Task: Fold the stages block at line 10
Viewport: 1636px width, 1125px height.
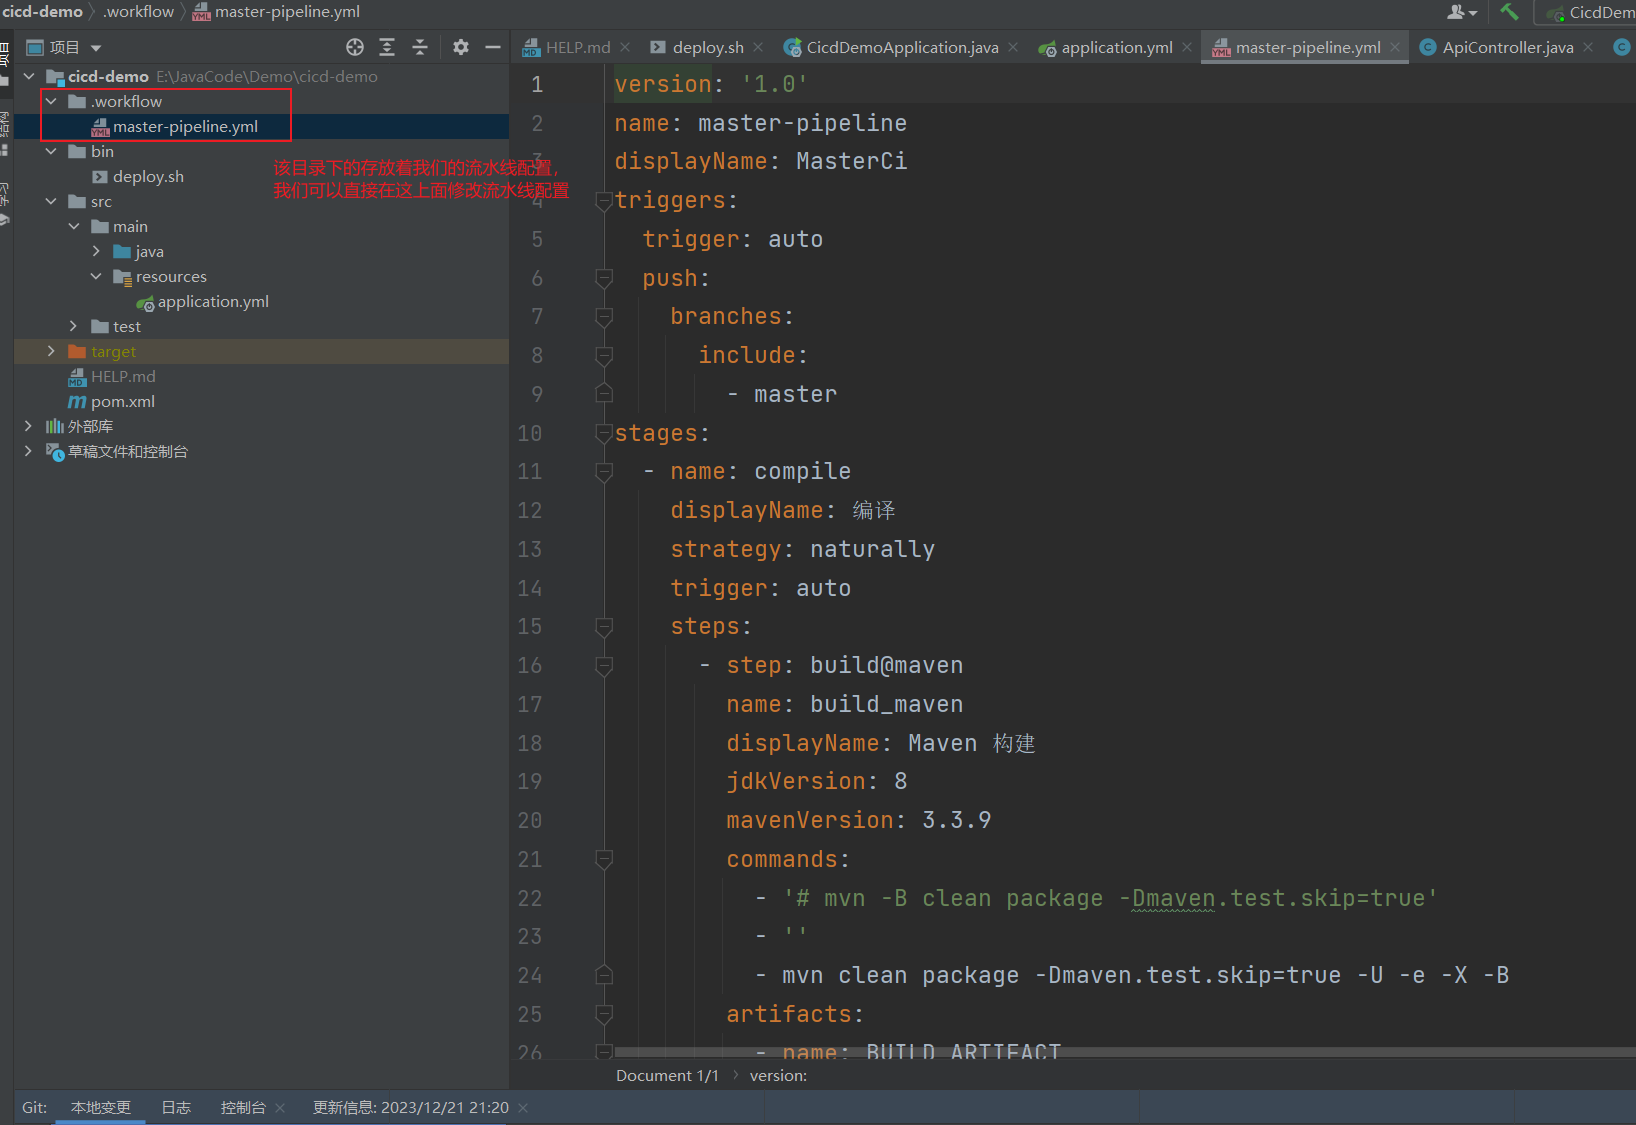Action: pyautogui.click(x=604, y=433)
